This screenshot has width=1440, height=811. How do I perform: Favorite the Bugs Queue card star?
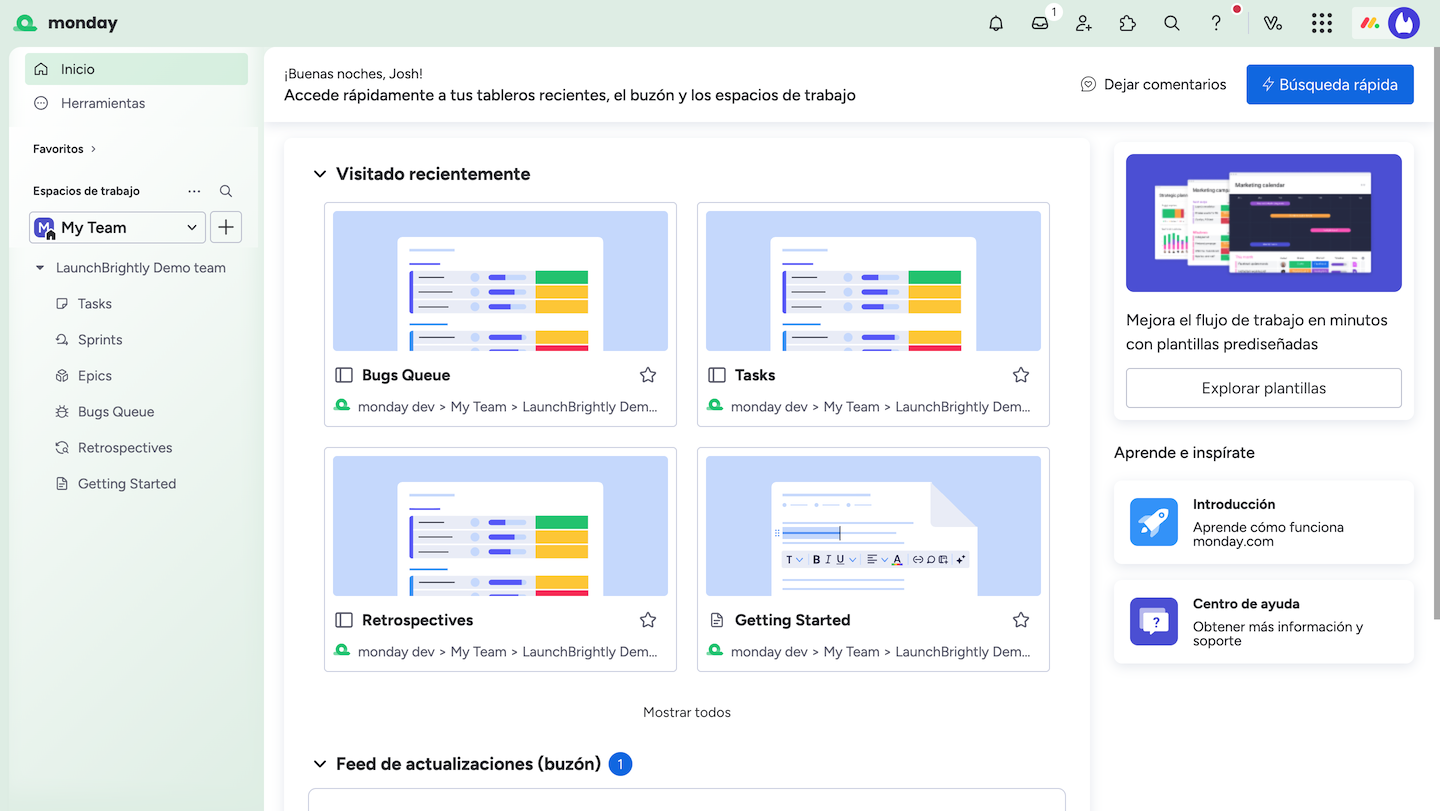point(648,375)
